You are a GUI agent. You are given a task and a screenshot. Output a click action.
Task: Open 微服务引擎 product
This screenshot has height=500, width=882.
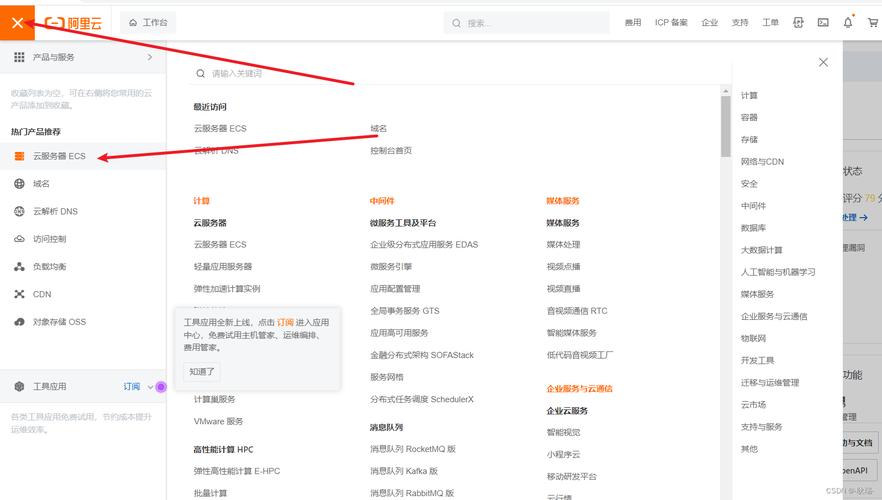pyautogui.click(x=391, y=266)
